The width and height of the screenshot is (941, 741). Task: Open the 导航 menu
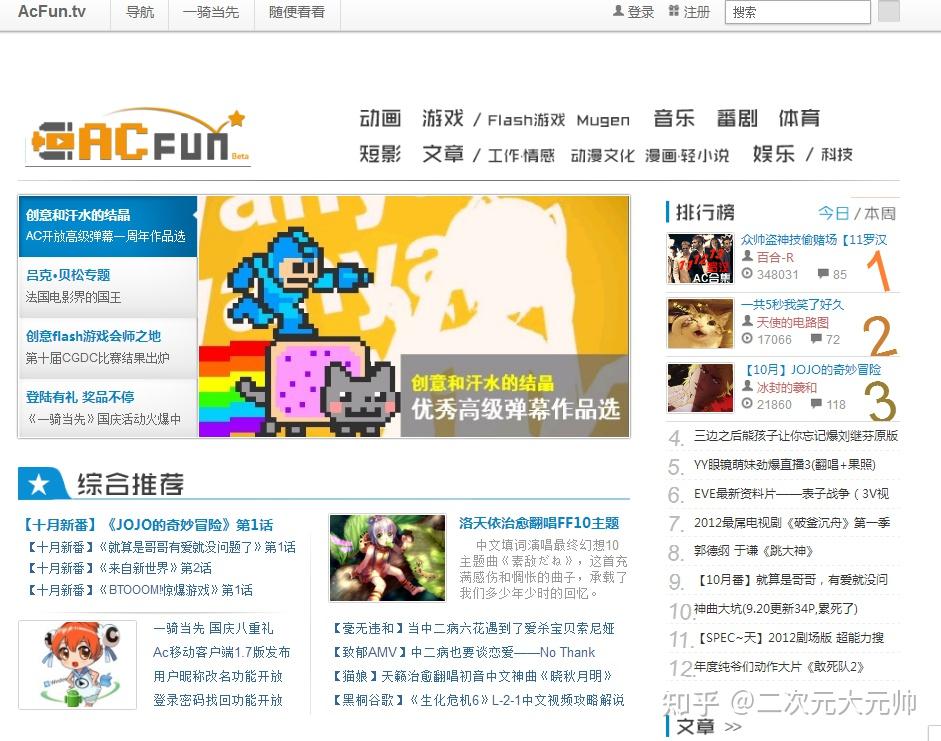pos(139,14)
